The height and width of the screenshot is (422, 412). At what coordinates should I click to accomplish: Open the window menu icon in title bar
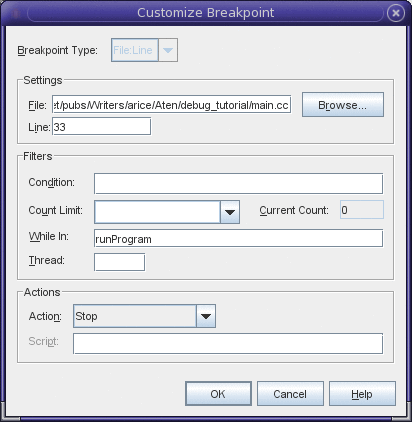tap(15, 13)
